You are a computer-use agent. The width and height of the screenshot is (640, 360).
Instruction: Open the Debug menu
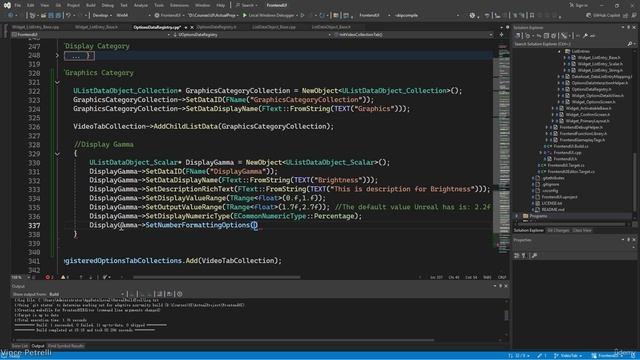[108, 5]
